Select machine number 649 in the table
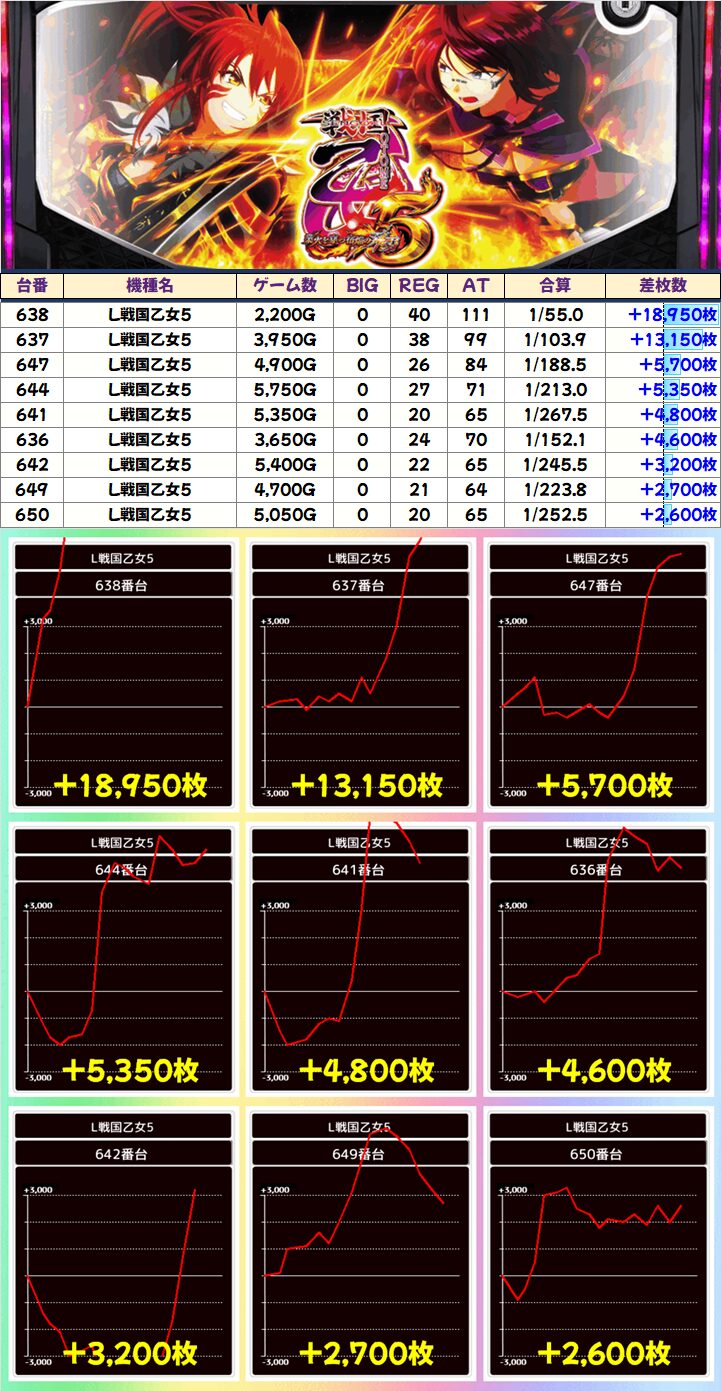Image resolution: width=721 pixels, height=1391 pixels. (32, 489)
